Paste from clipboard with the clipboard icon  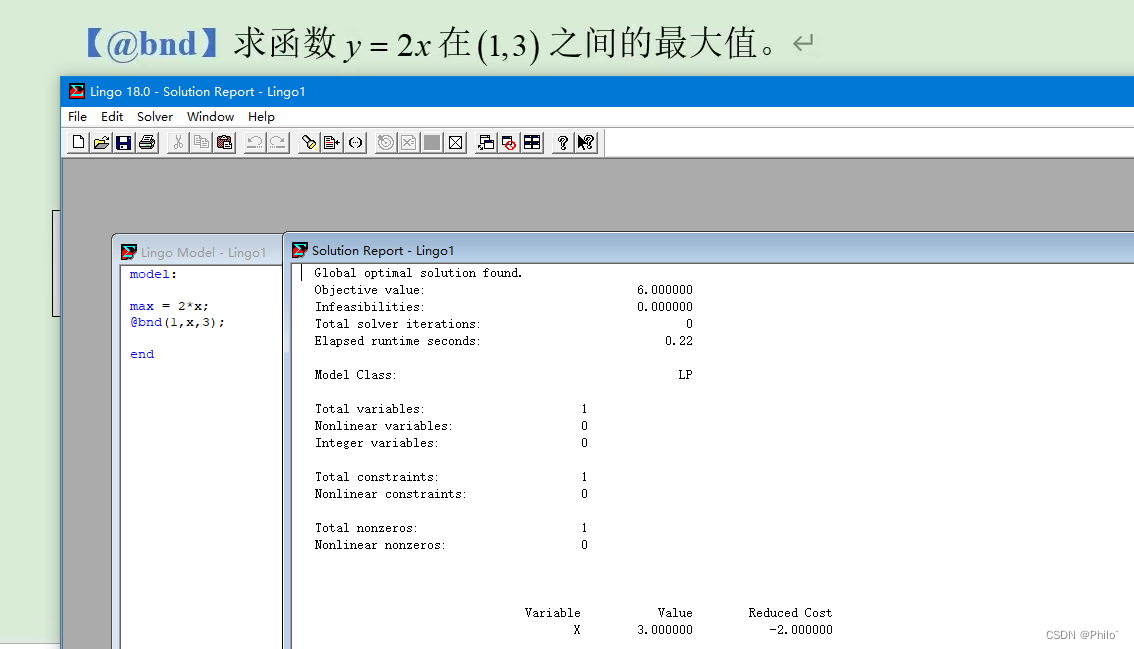224,143
